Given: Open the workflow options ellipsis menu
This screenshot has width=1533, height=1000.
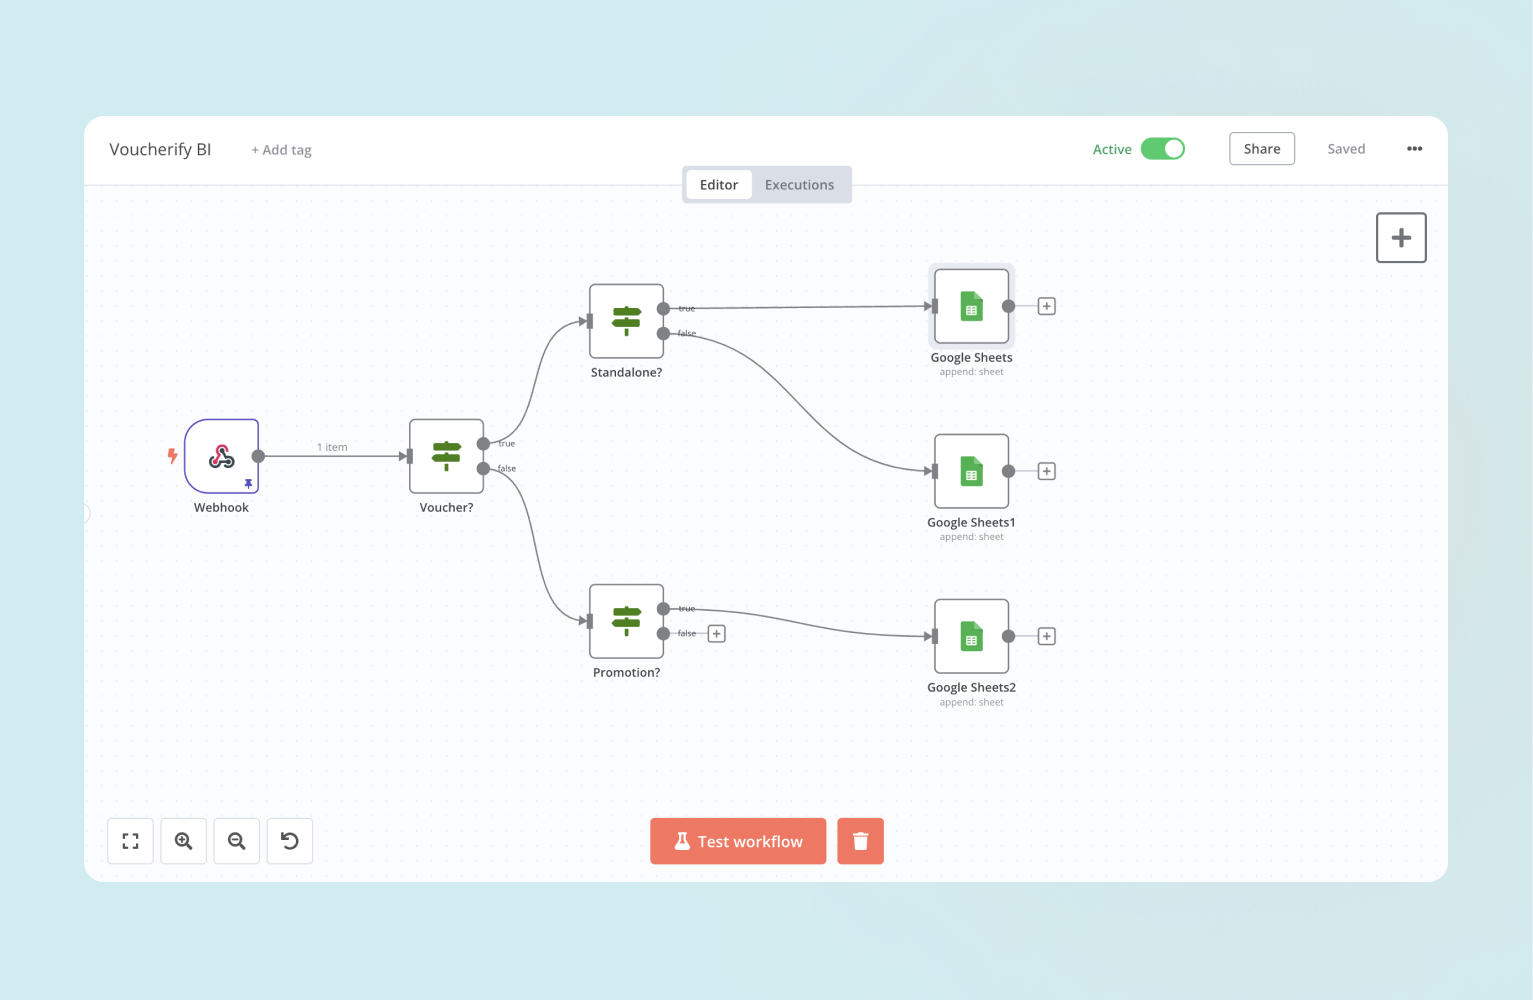Looking at the screenshot, I should (x=1413, y=148).
